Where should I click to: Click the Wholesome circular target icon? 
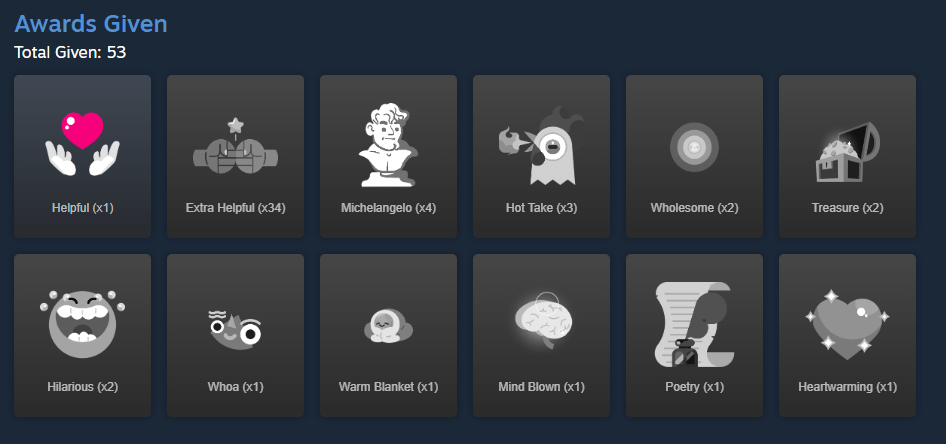tap(694, 147)
